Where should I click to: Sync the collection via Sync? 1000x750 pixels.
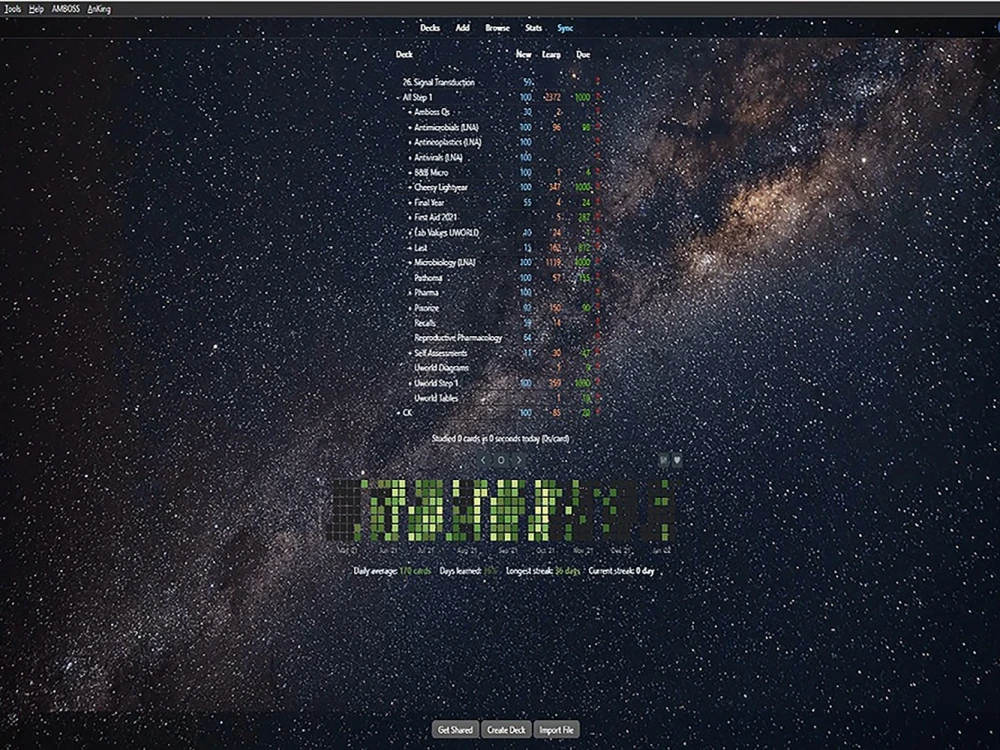pos(565,27)
